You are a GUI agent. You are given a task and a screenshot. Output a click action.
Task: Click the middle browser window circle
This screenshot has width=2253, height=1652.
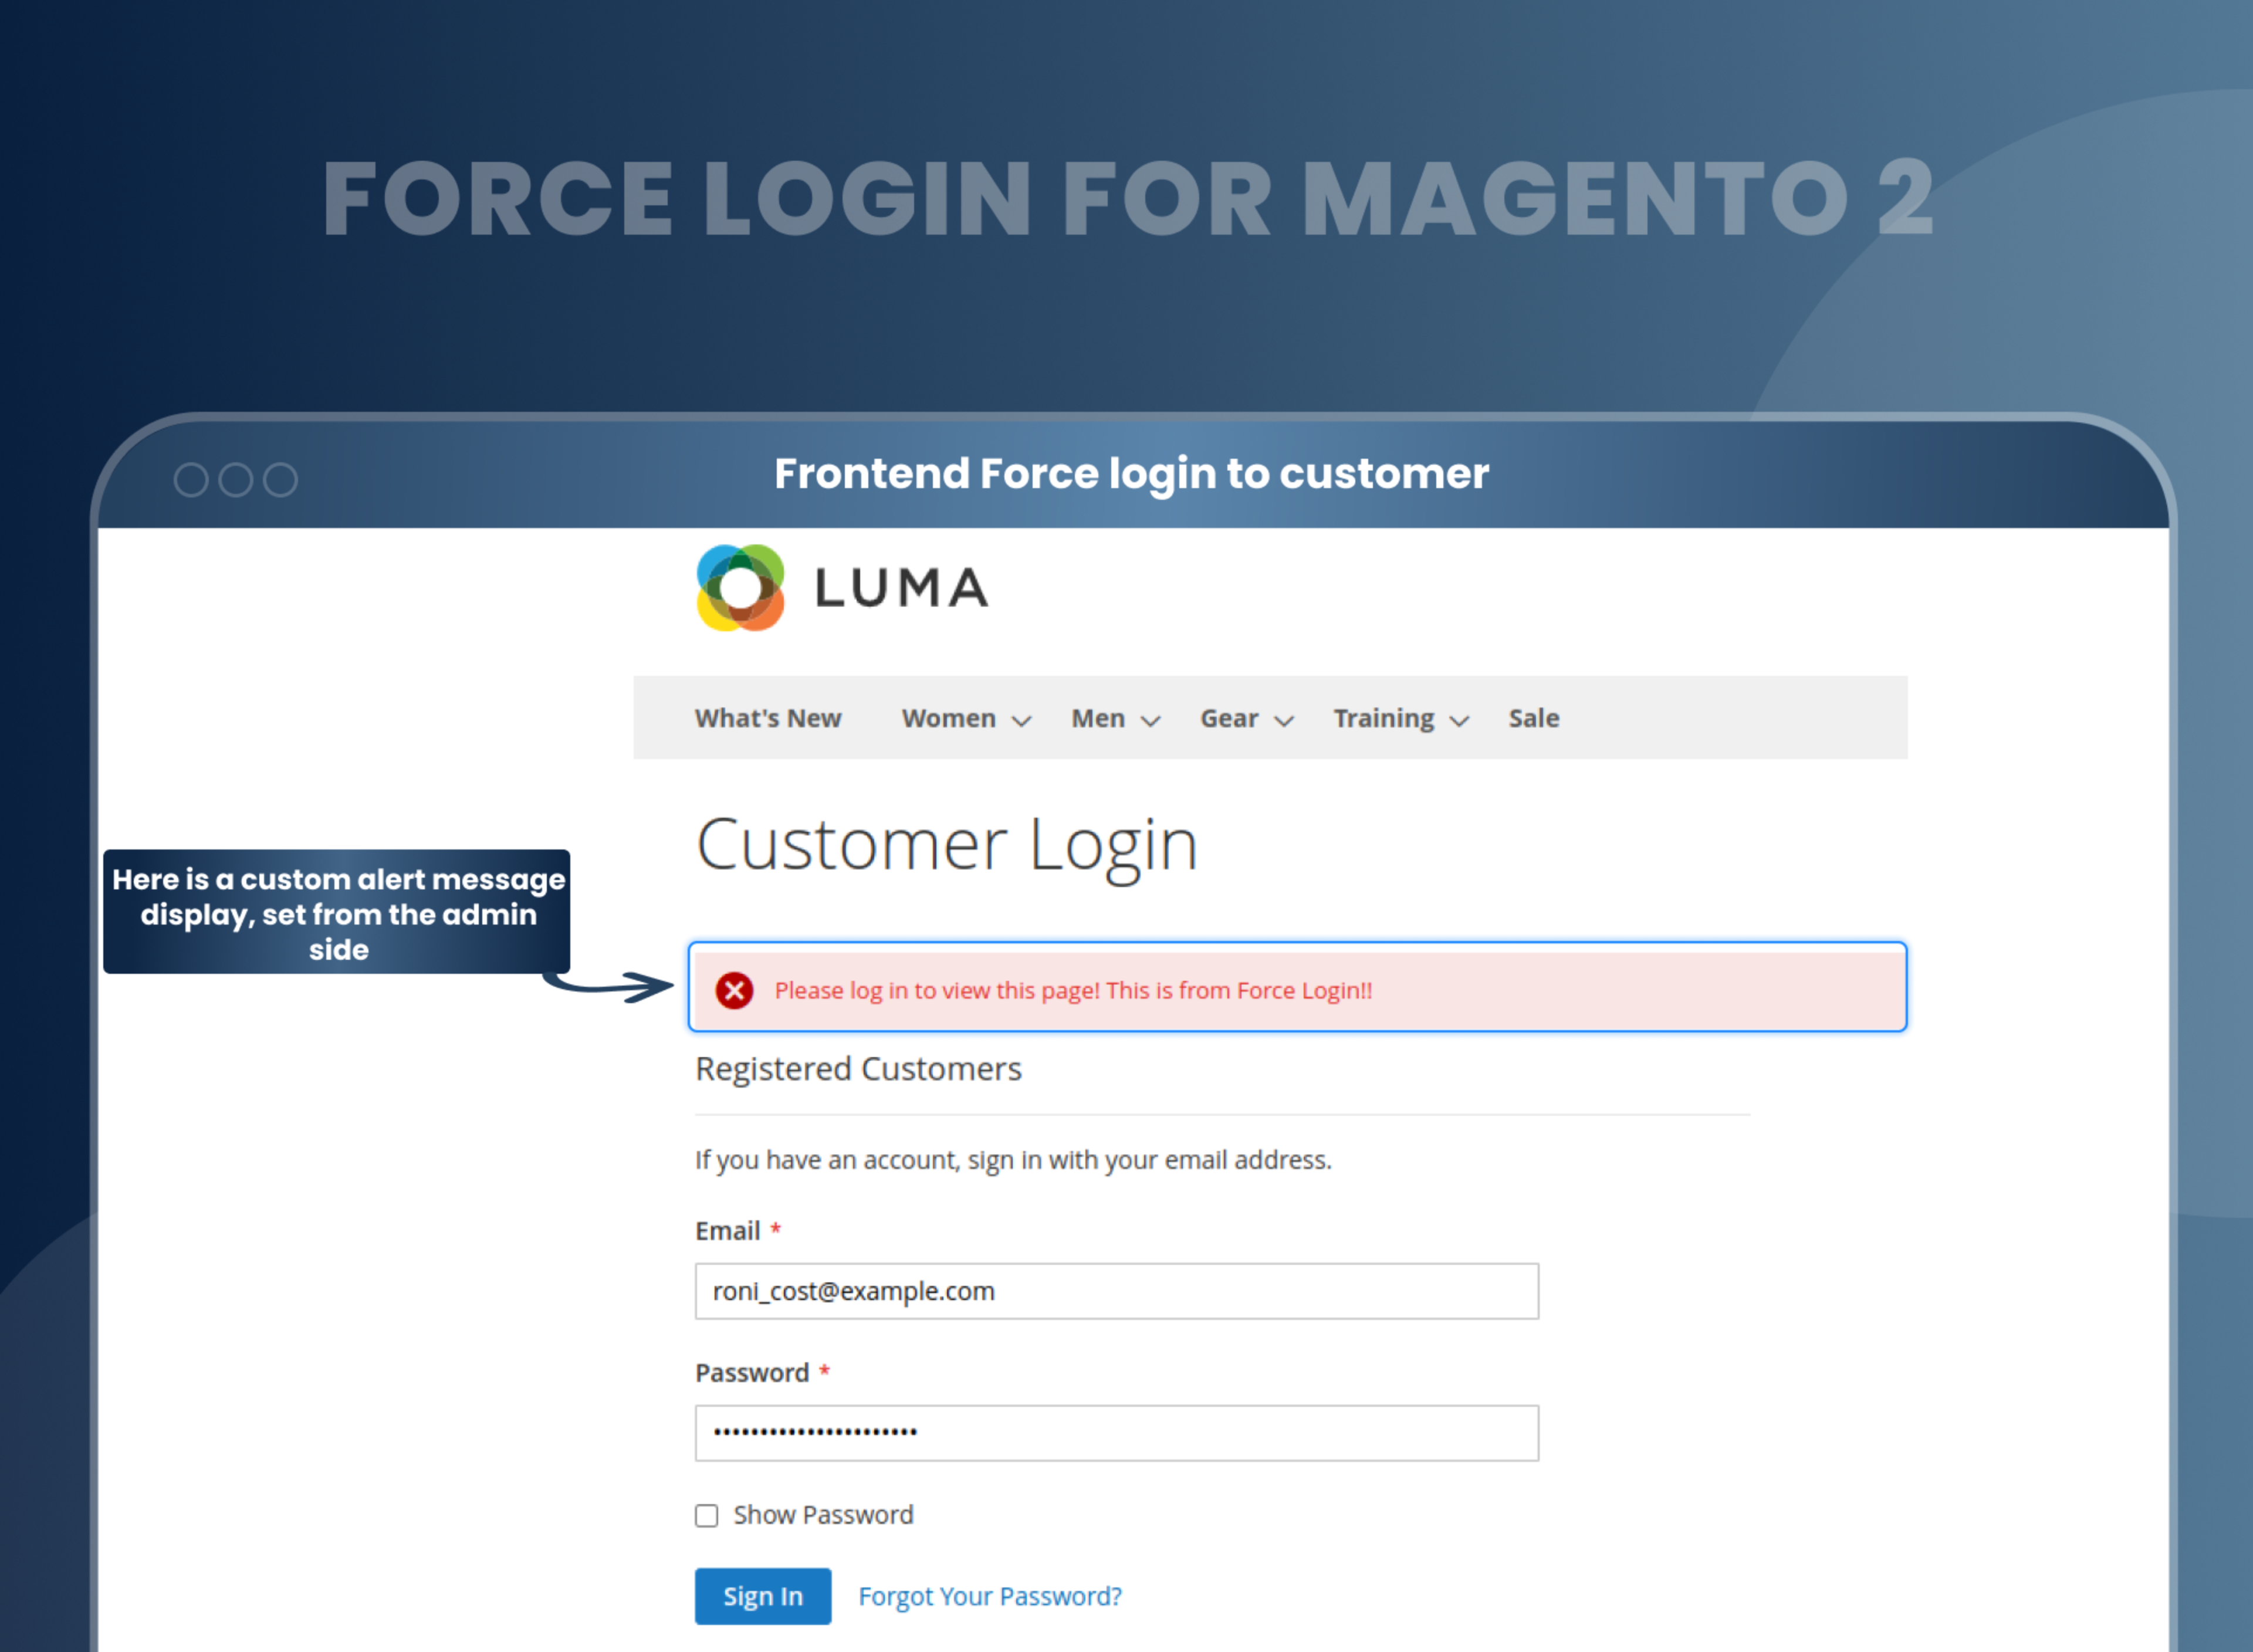[x=236, y=480]
